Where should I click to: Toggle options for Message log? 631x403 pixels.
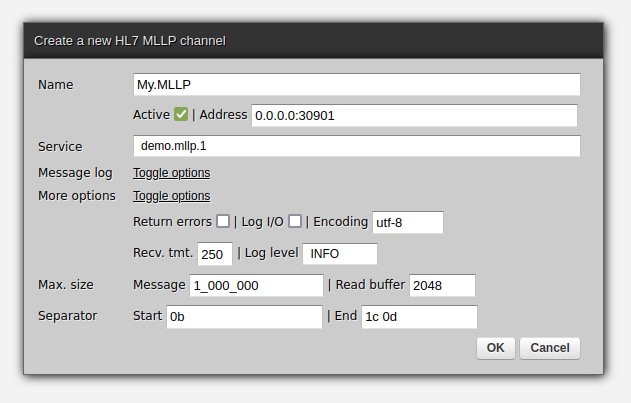(171, 173)
